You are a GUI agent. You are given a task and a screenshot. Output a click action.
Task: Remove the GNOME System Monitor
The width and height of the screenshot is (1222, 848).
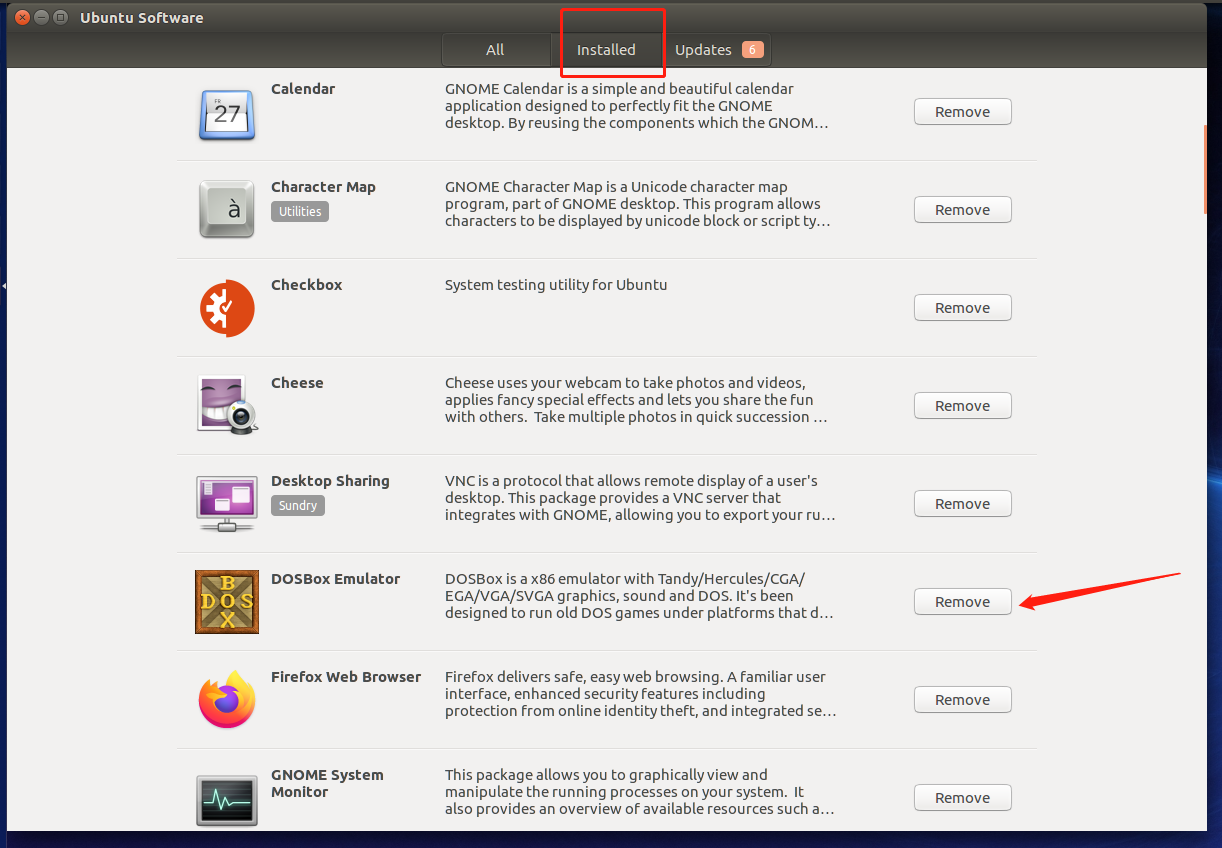pos(962,798)
